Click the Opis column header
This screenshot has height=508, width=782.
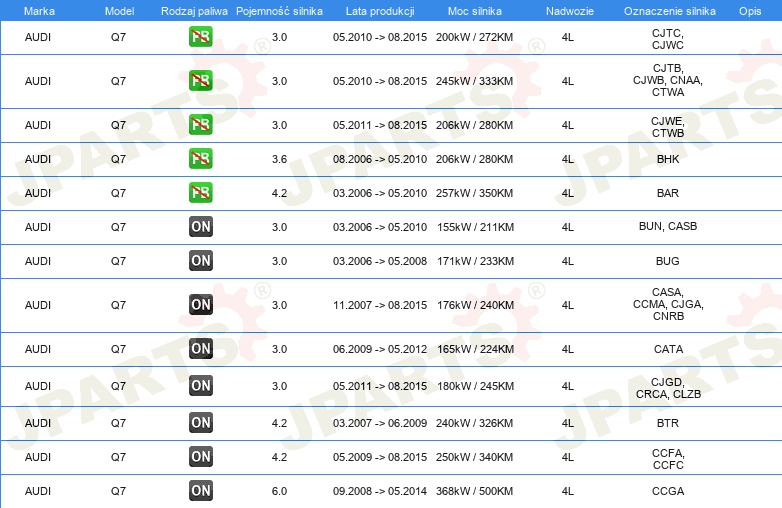click(x=749, y=10)
